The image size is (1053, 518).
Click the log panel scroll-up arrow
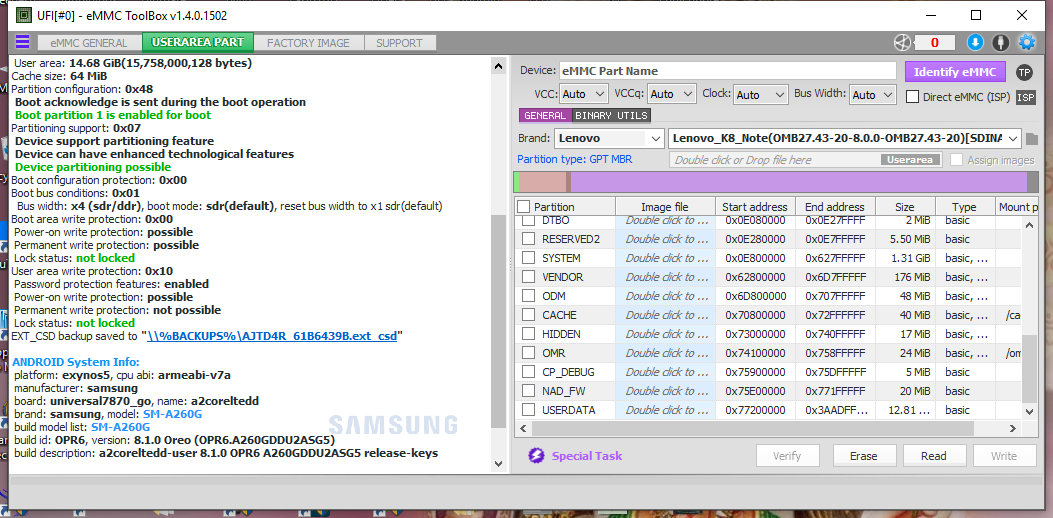(498, 67)
